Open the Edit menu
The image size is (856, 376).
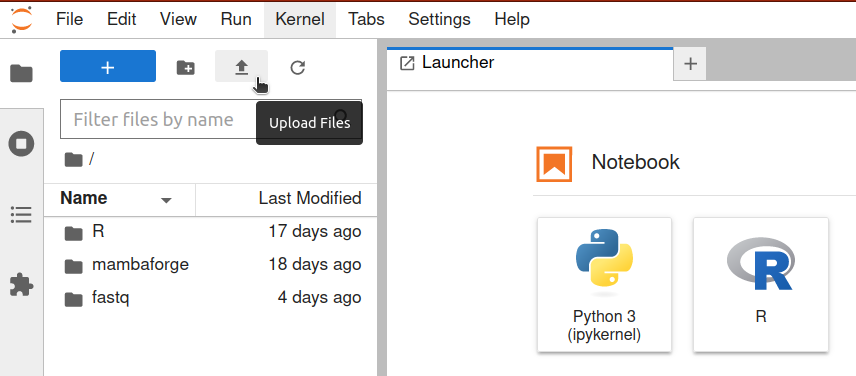(121, 20)
